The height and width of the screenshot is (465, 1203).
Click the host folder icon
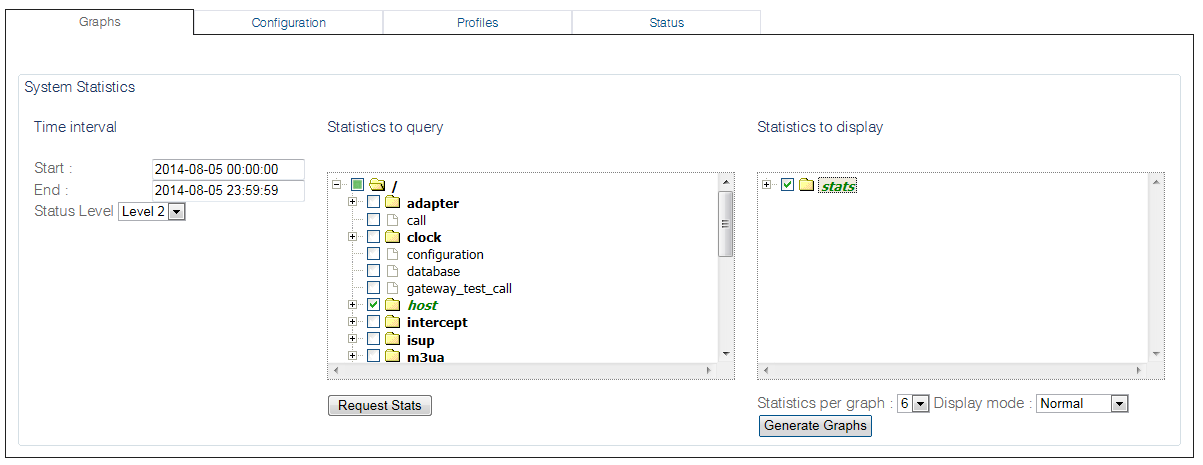(393, 305)
